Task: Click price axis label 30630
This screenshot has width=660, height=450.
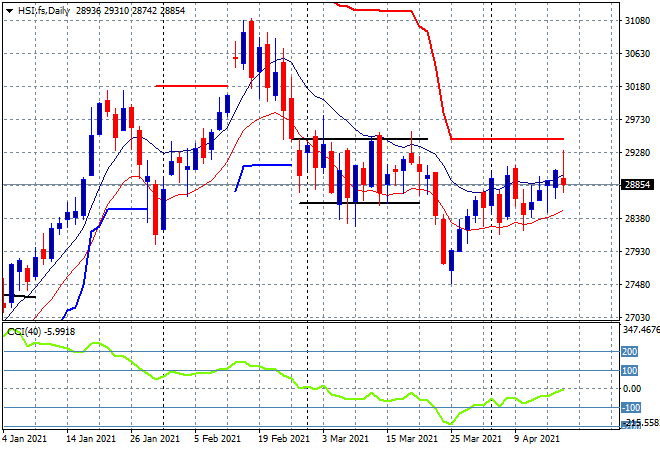Action: coord(638,53)
